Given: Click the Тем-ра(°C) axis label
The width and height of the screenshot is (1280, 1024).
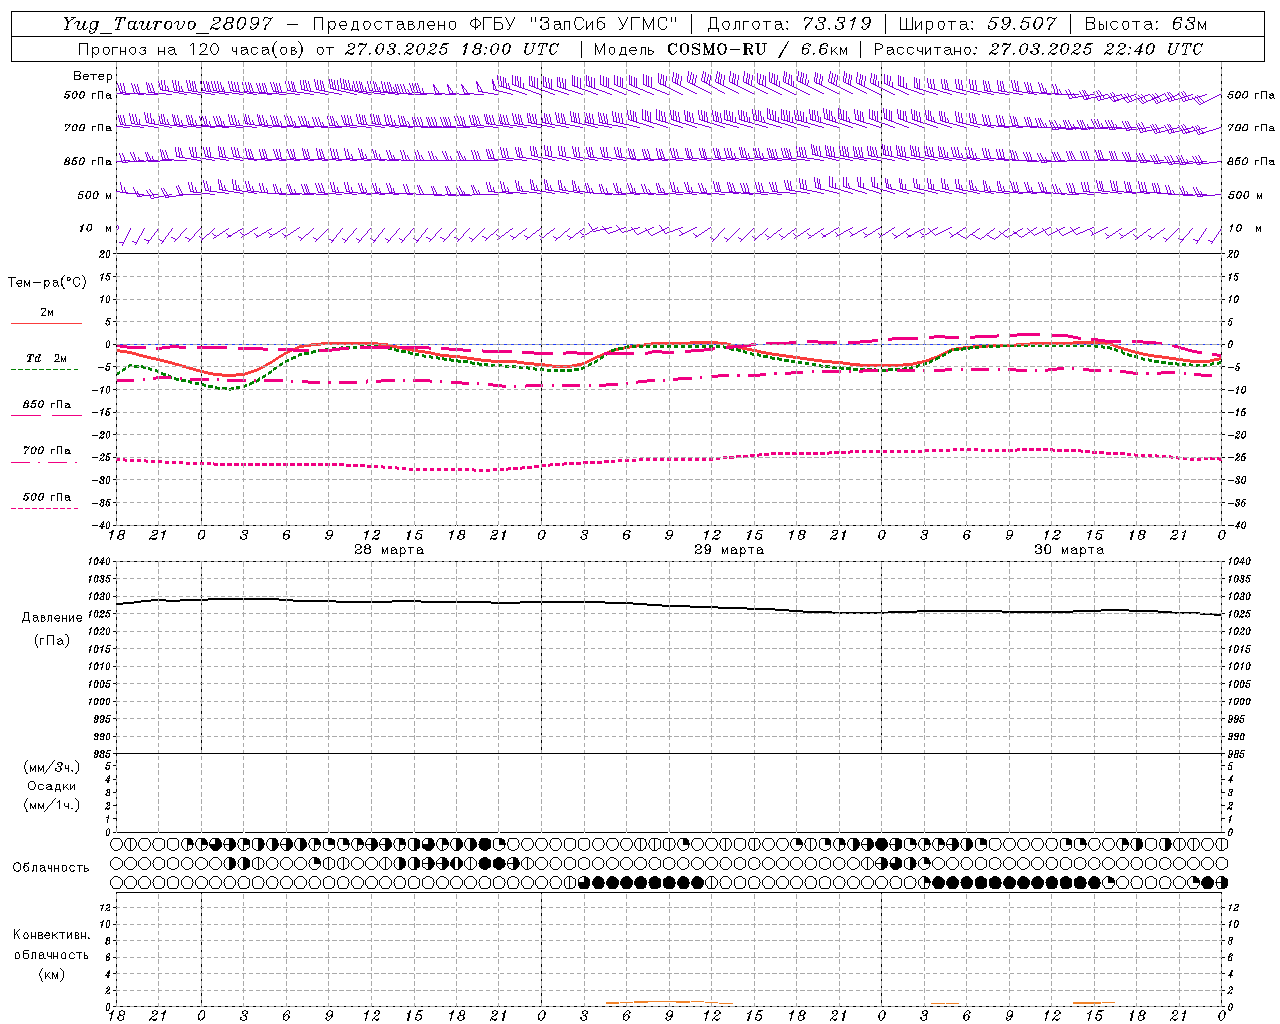Looking at the screenshot, I should tap(47, 283).
